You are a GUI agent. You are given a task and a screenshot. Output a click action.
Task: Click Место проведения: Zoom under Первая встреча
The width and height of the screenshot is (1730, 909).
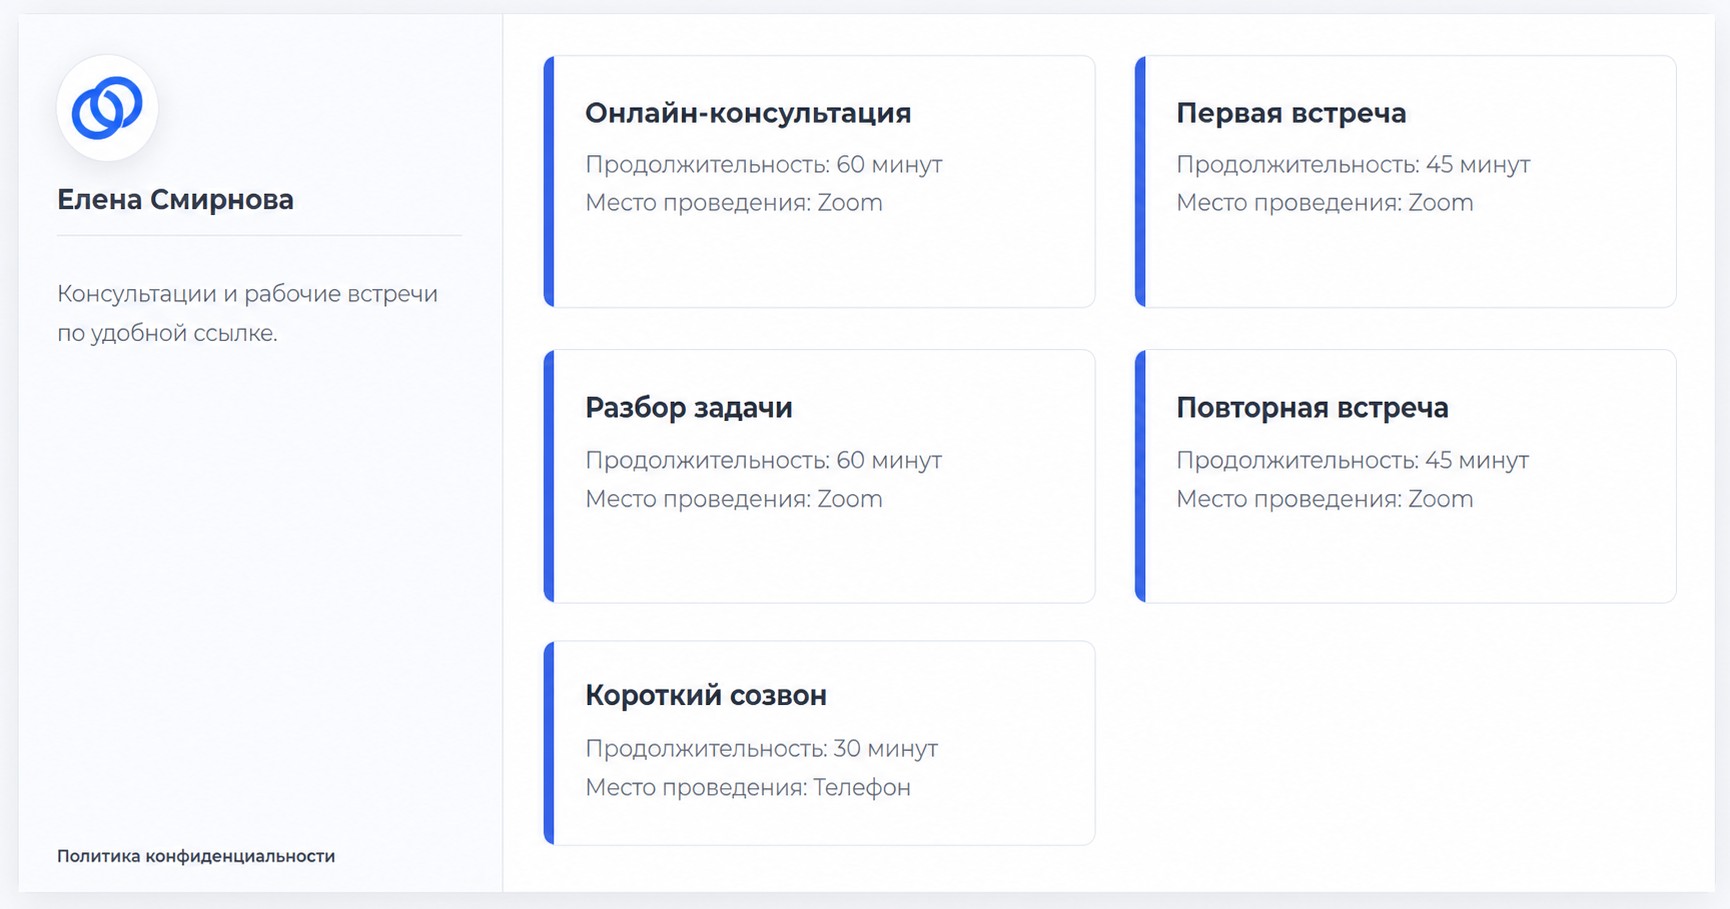[x=1325, y=203]
